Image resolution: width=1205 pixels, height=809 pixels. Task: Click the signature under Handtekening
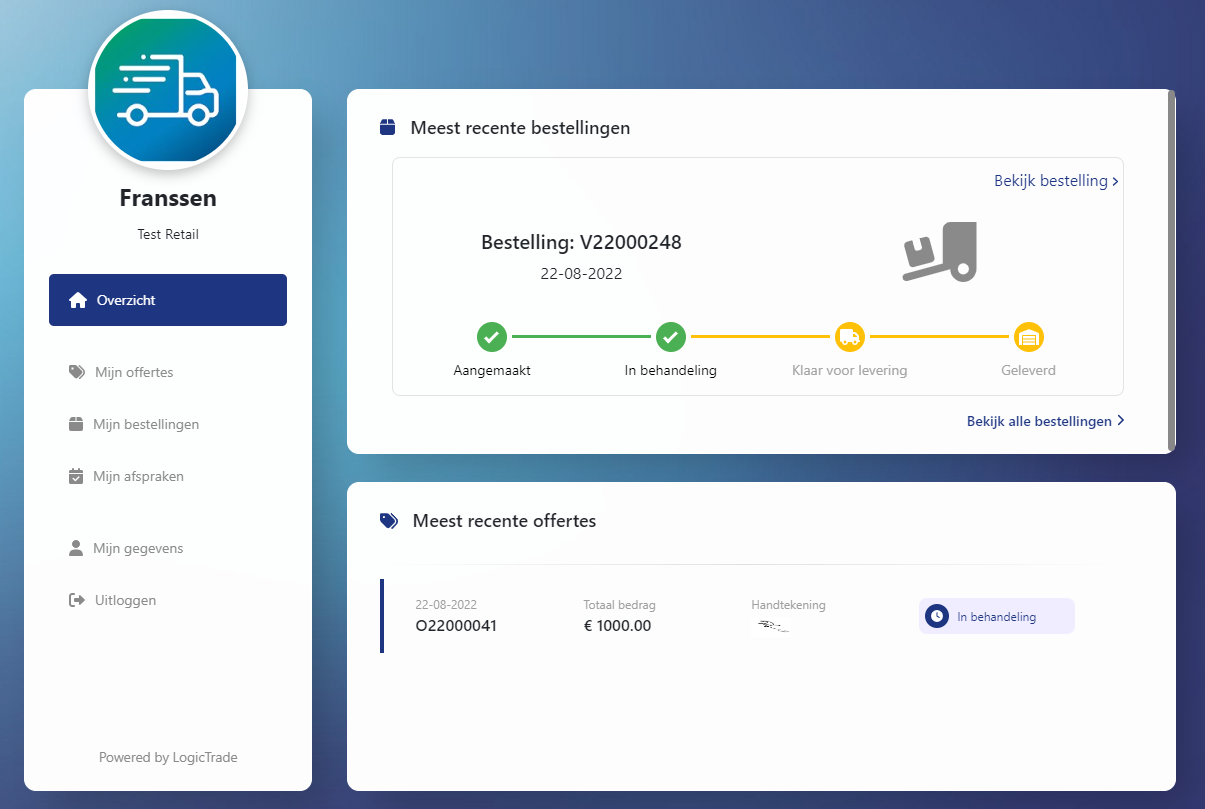click(x=772, y=628)
